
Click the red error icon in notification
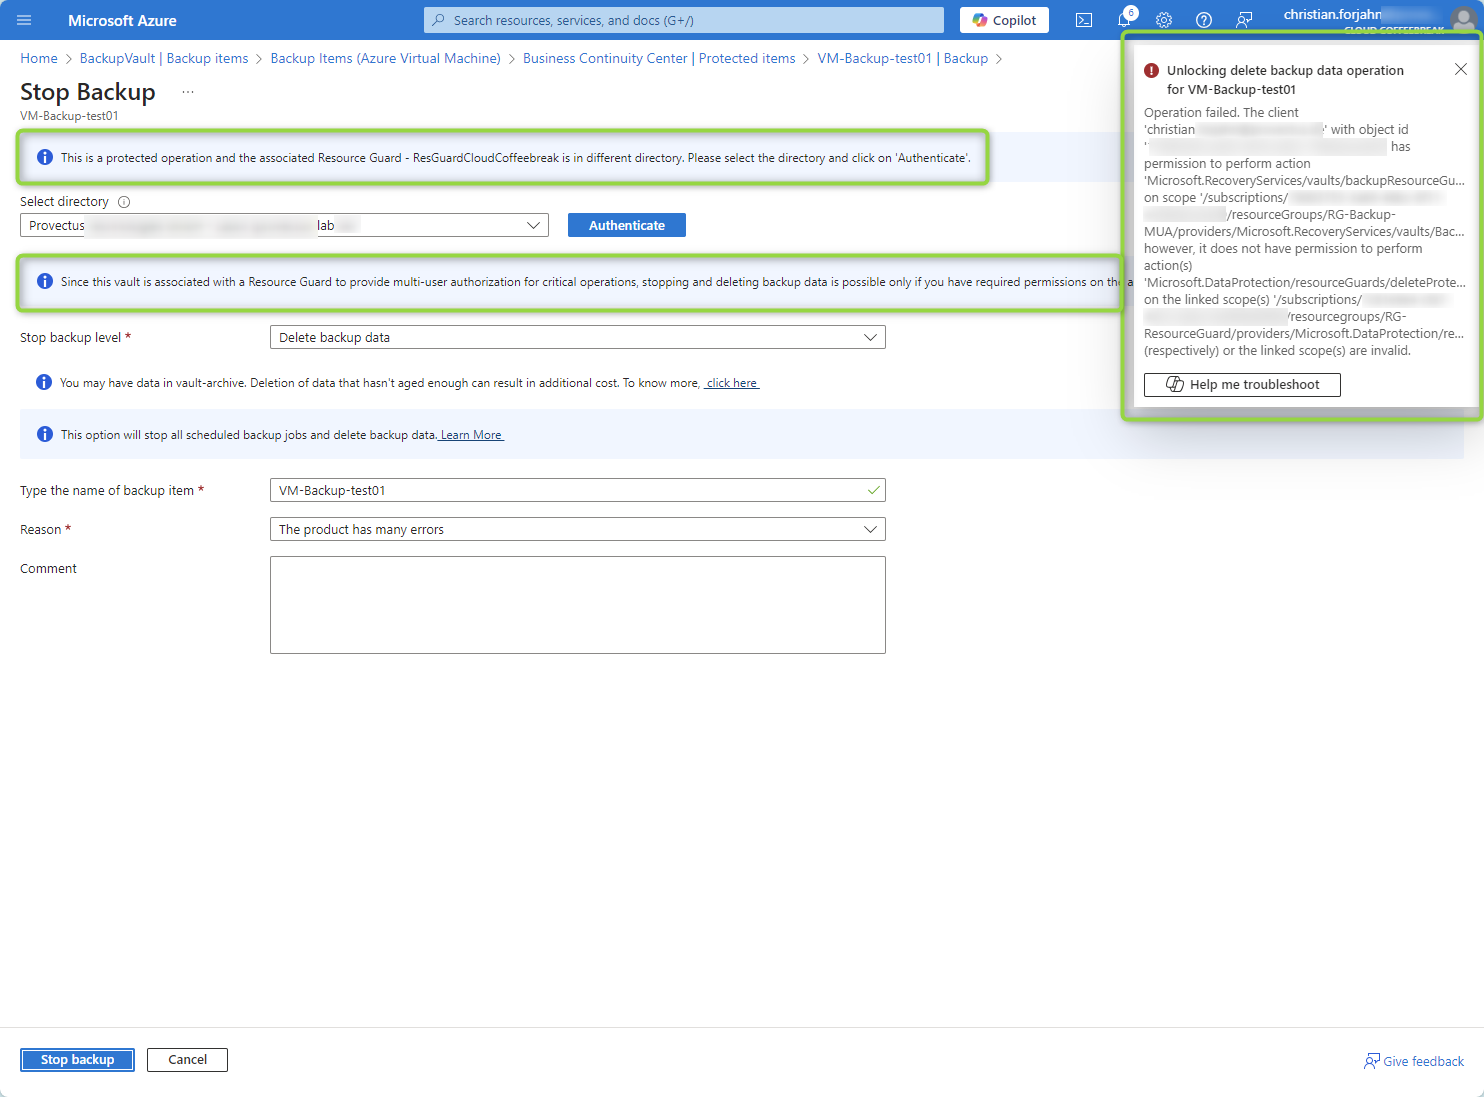coord(1151,70)
